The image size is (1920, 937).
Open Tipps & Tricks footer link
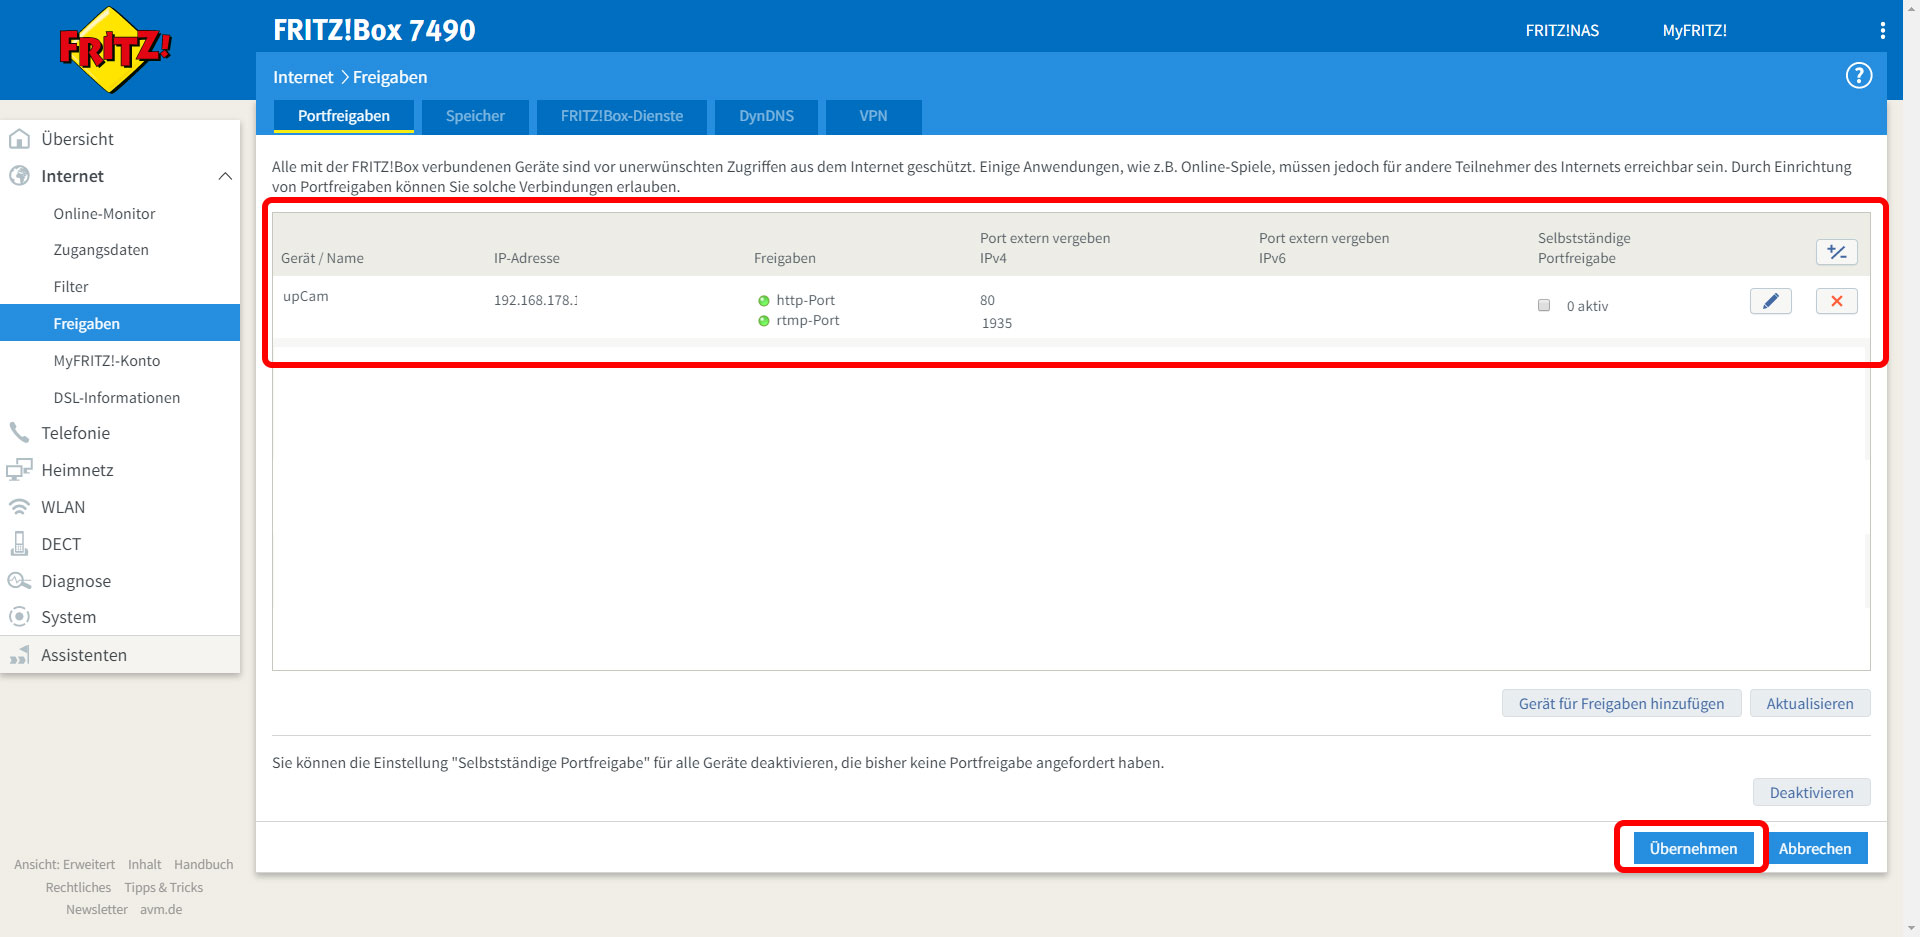(x=163, y=887)
